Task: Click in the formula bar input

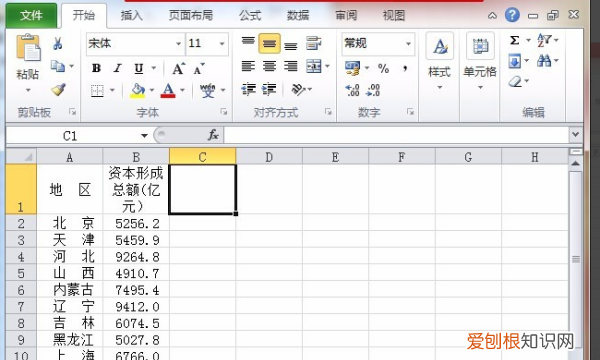Action: pyautogui.click(x=396, y=135)
